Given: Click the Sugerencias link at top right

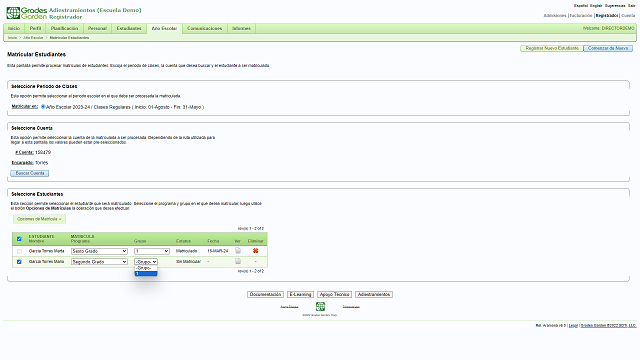Looking at the screenshot, I should (615, 6).
